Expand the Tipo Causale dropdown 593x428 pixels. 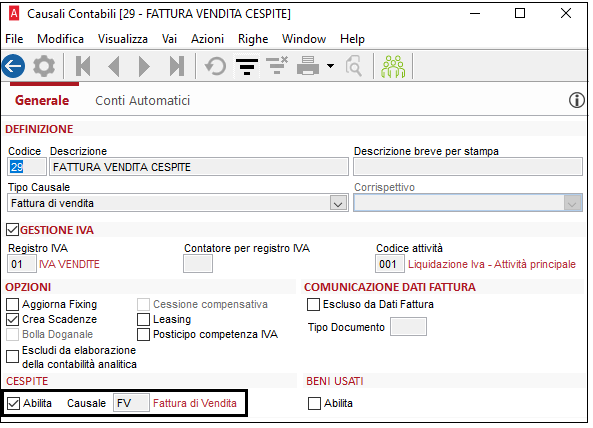(338, 203)
